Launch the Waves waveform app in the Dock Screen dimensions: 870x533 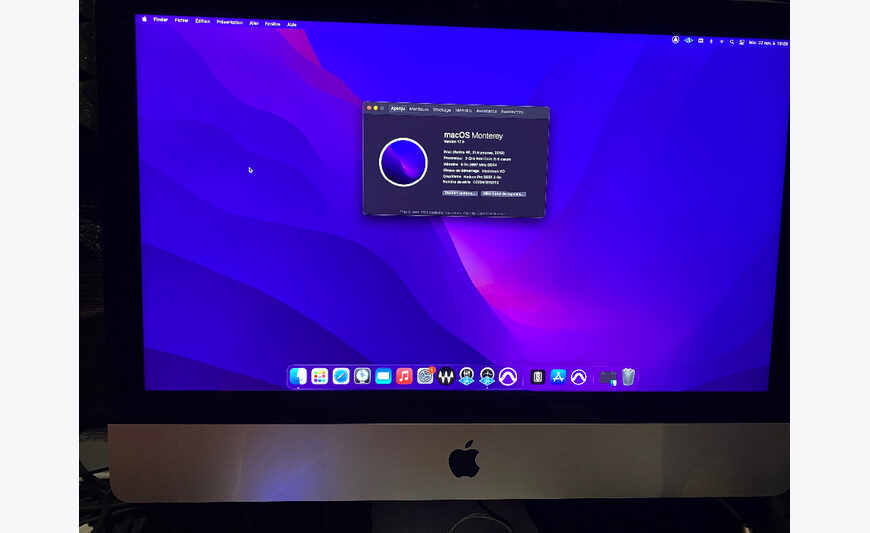446,377
